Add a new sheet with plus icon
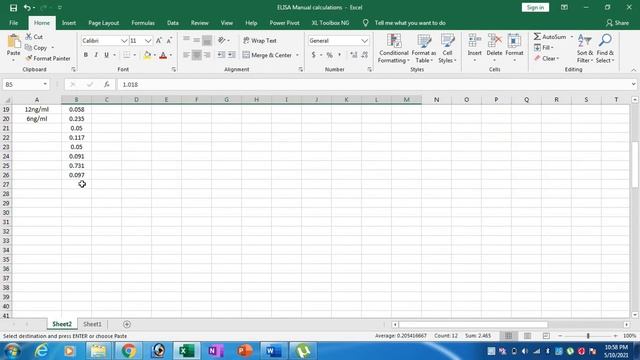The image size is (640, 360). click(127, 324)
